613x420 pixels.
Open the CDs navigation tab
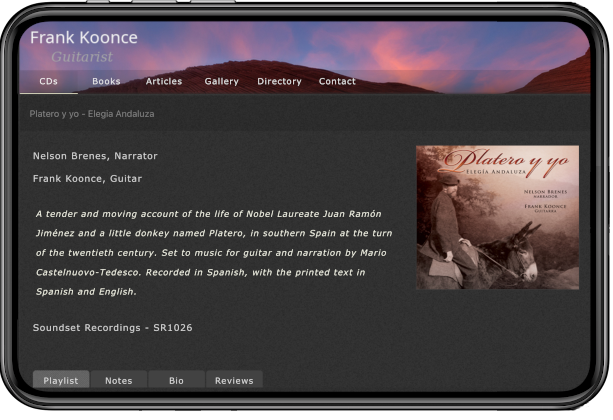48,81
